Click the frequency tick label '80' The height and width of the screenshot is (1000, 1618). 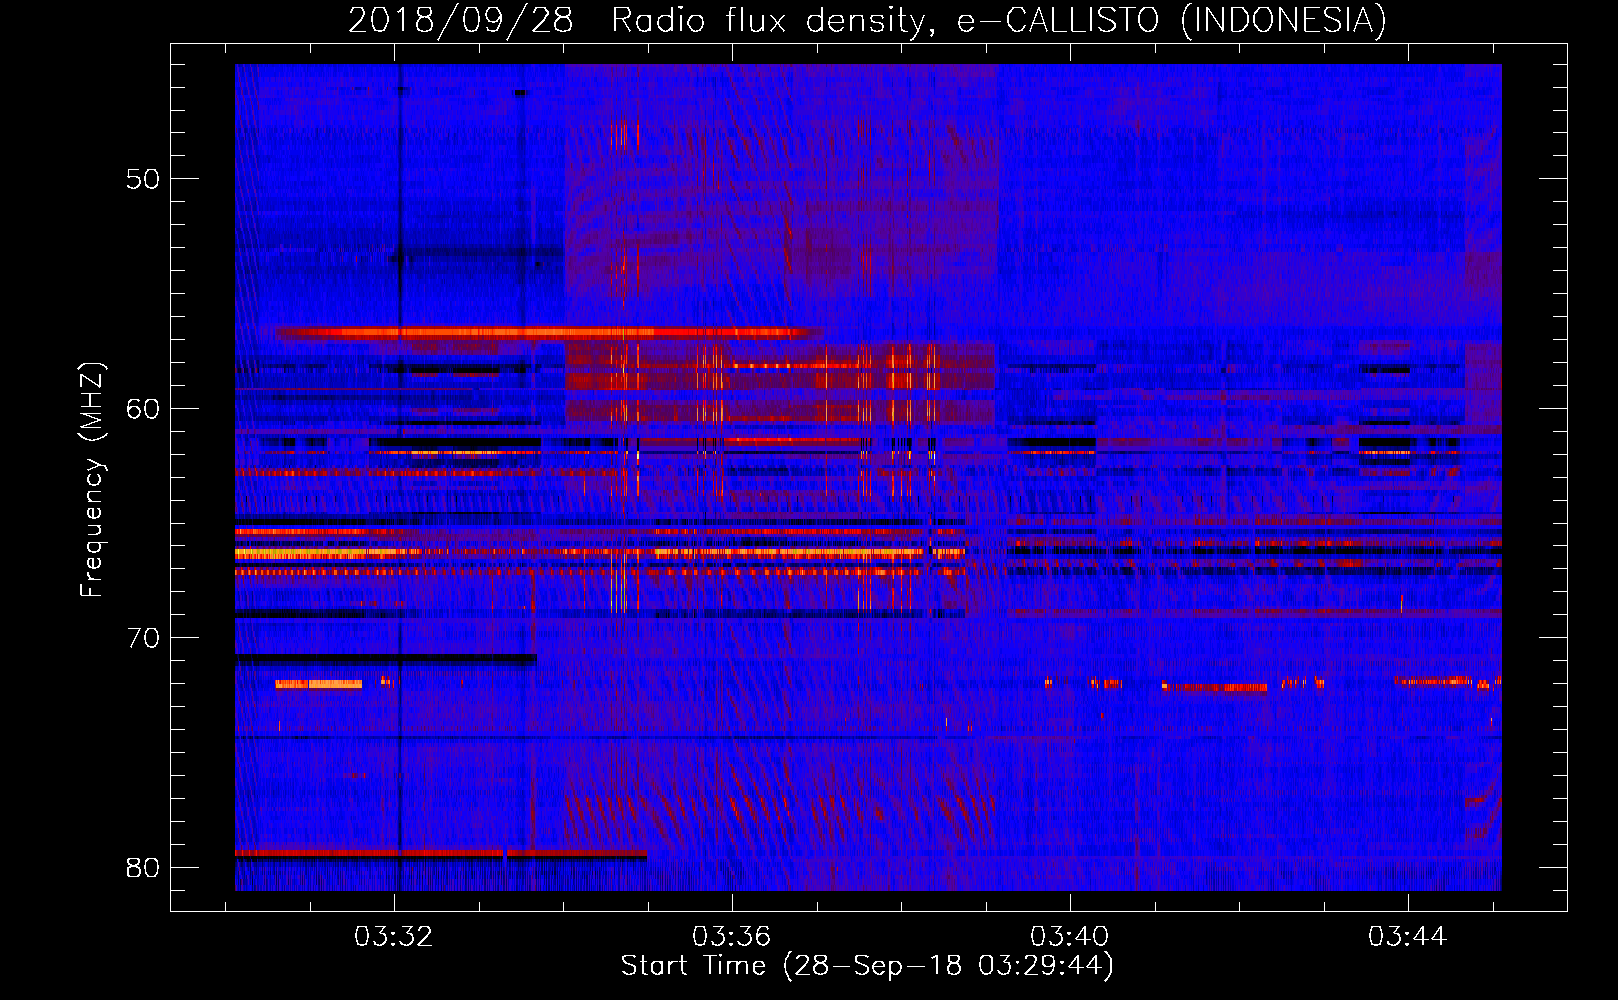pos(143,867)
